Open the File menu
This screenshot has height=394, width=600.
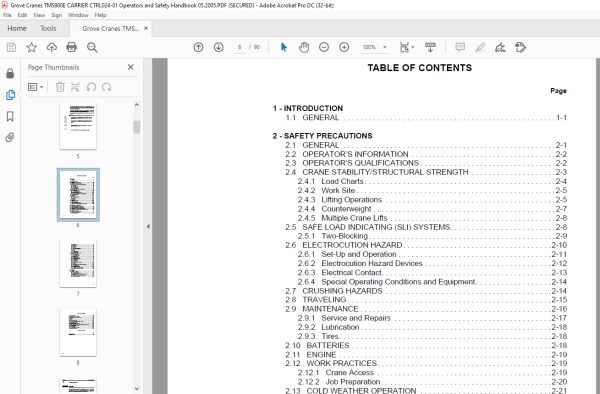click(7, 15)
